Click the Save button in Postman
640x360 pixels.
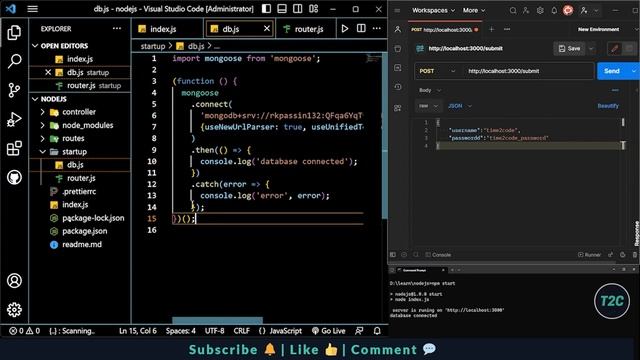pyautogui.click(x=570, y=49)
